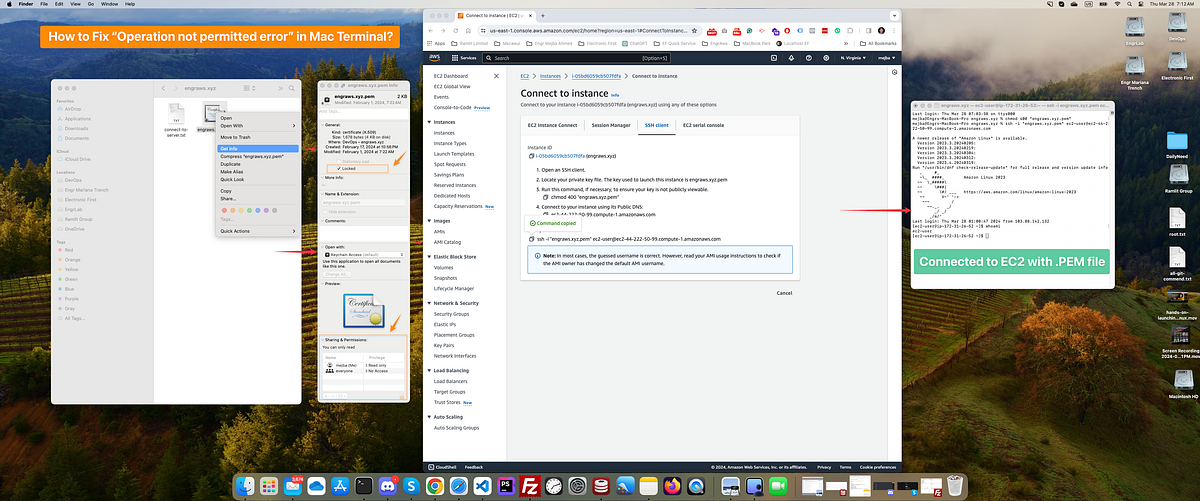Select Blue tag in Finder sidebar

point(68,287)
